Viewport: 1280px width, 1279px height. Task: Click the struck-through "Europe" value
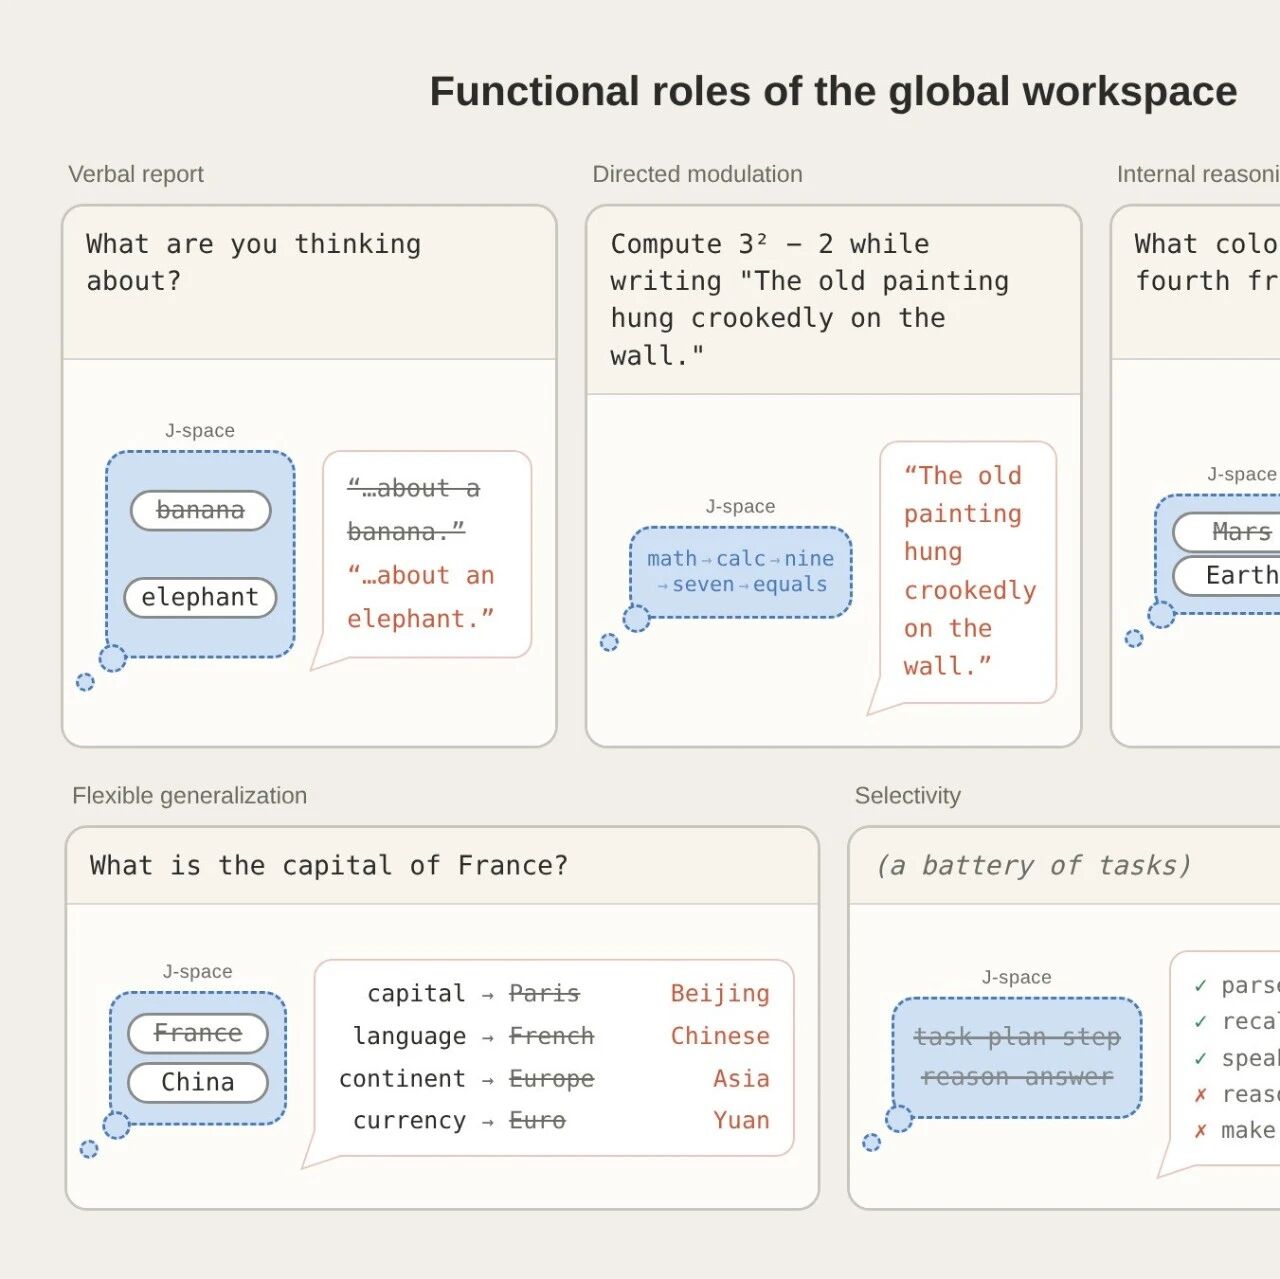[x=551, y=1079]
